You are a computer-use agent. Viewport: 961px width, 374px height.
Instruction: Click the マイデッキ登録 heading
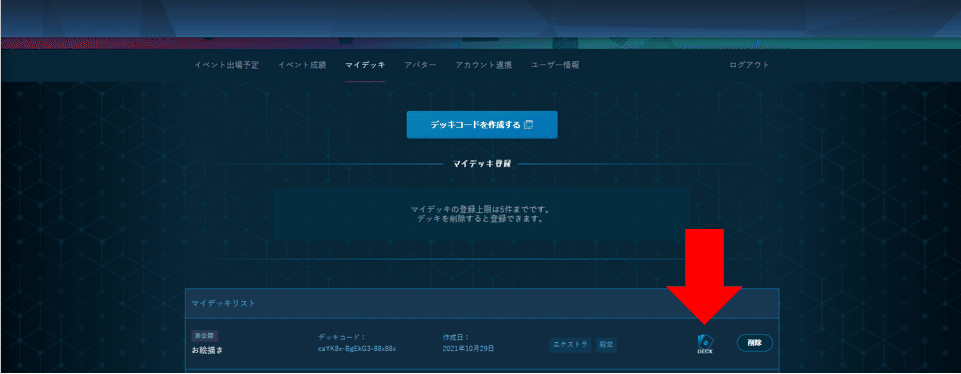point(482,164)
